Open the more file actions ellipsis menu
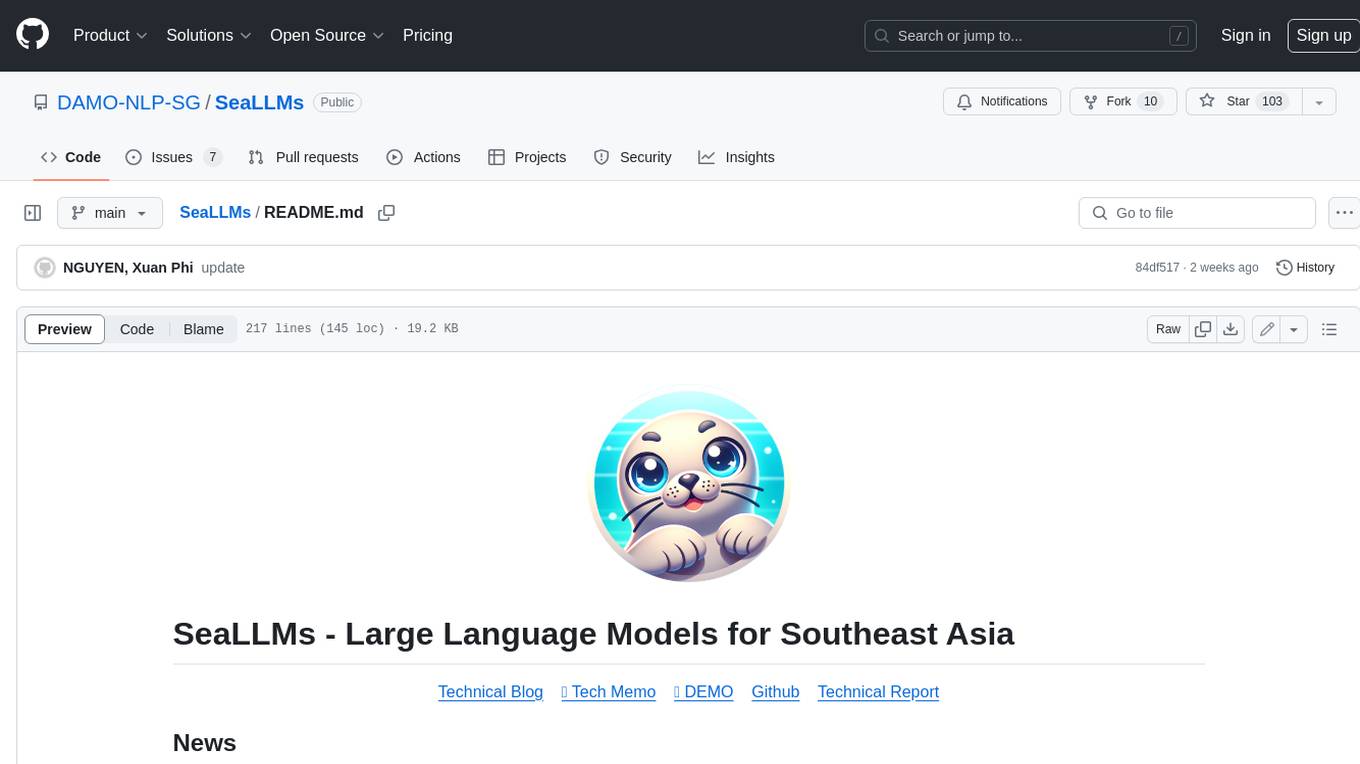The height and width of the screenshot is (764, 1360). (x=1344, y=213)
